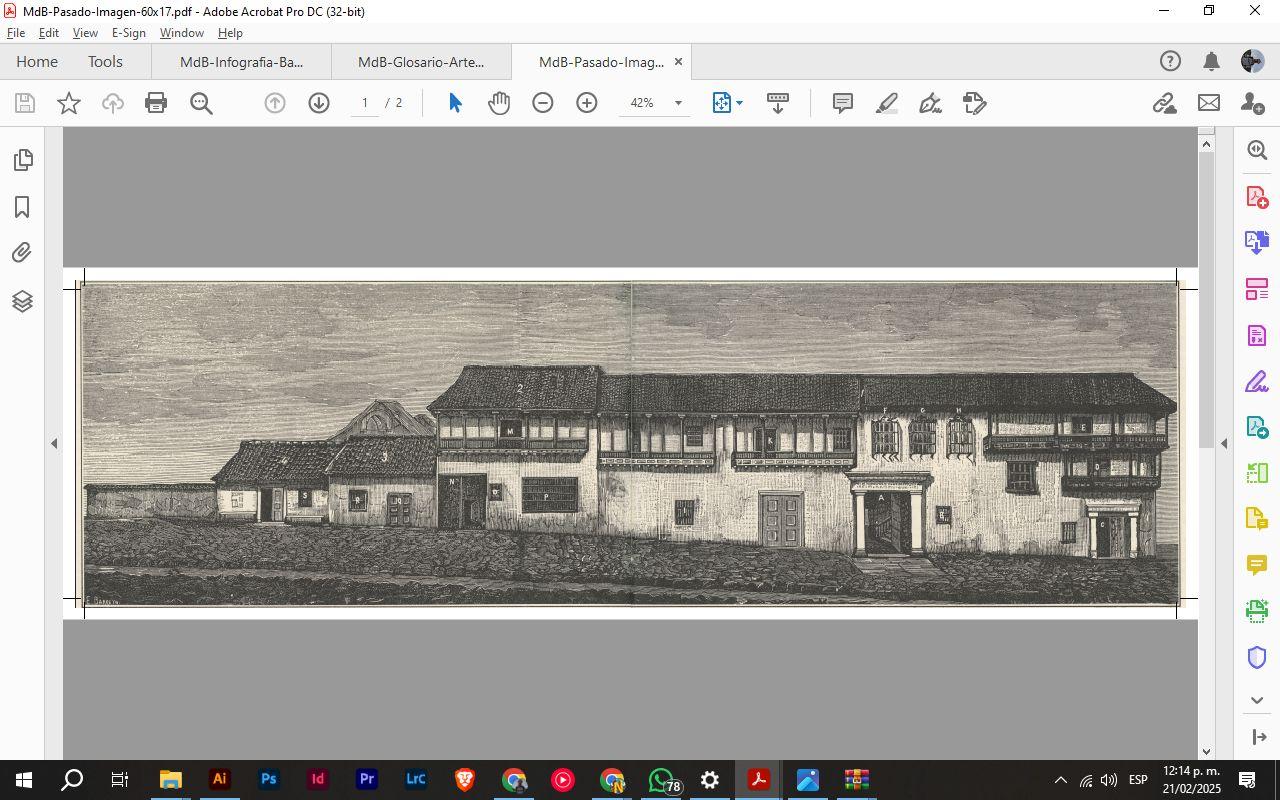Select the Highlight text pen tool
The width and height of the screenshot is (1280, 800).
886,103
